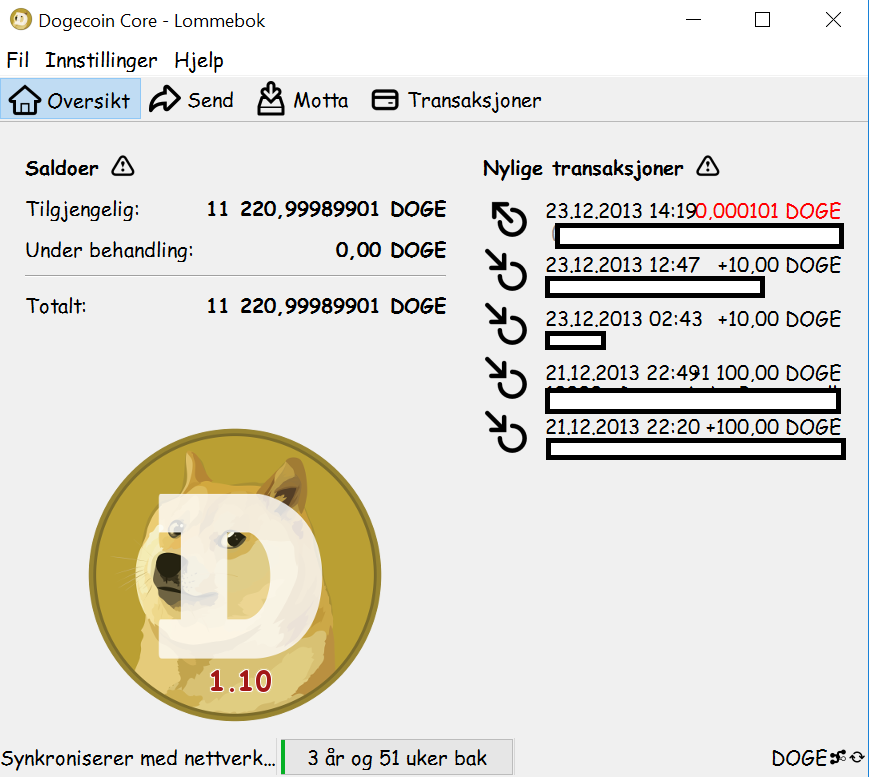Image resolution: width=869 pixels, height=777 pixels.
Task: Click the warning icon beside Nylige transaksjoner
Action: [708, 166]
